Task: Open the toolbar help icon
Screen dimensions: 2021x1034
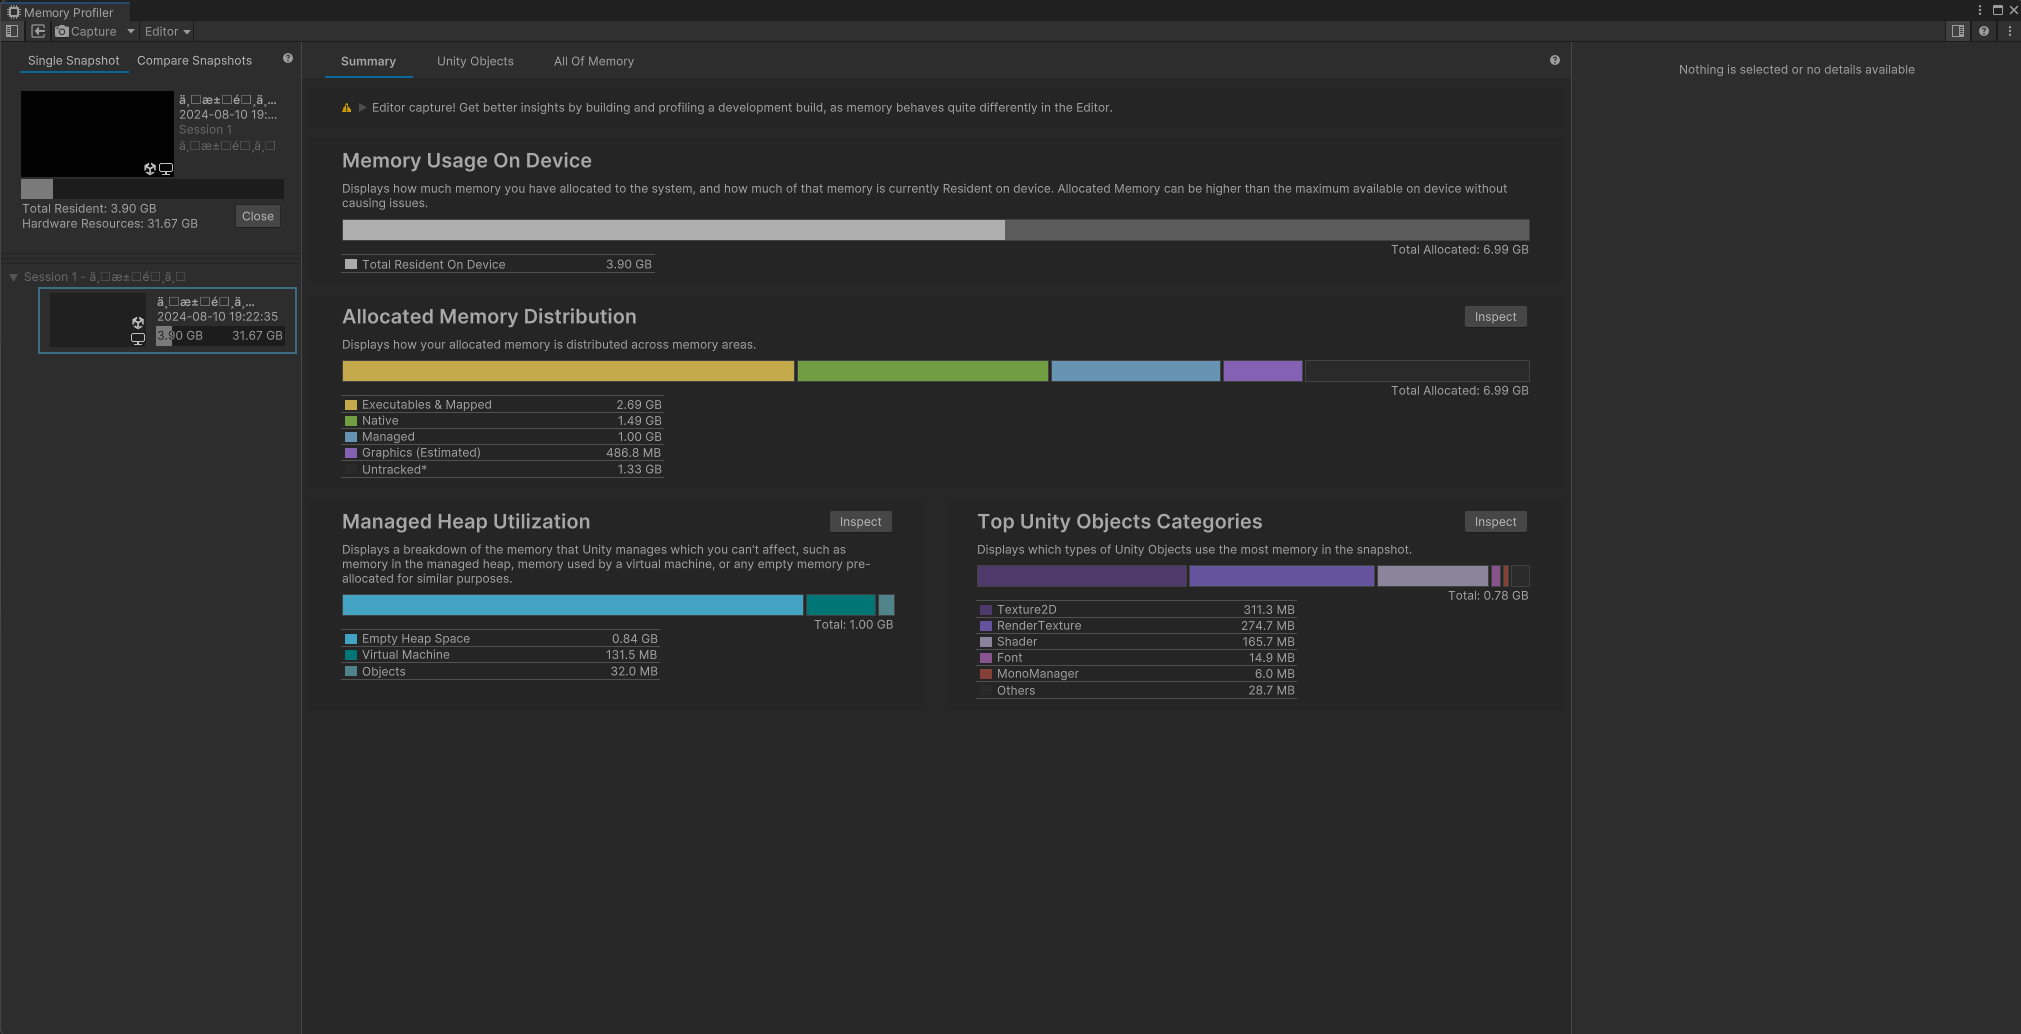Action: coord(1984,31)
